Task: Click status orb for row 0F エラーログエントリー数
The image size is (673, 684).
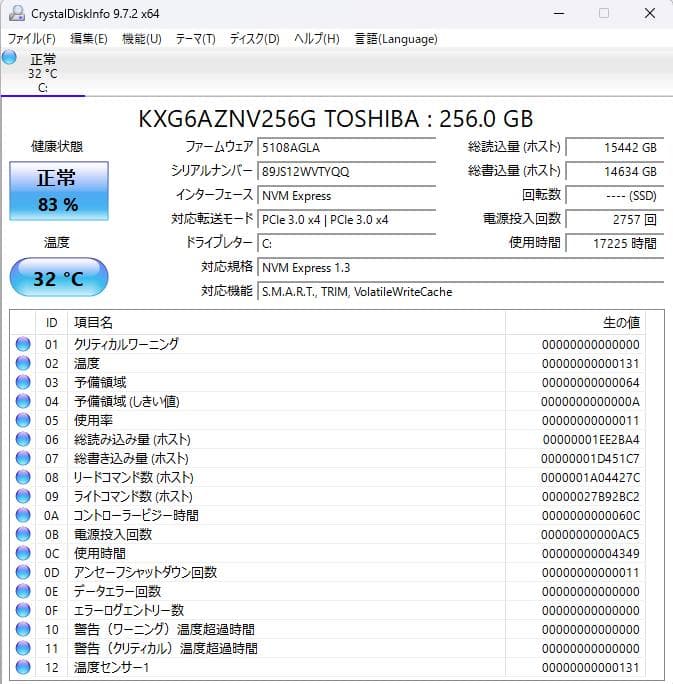Action: [23, 610]
